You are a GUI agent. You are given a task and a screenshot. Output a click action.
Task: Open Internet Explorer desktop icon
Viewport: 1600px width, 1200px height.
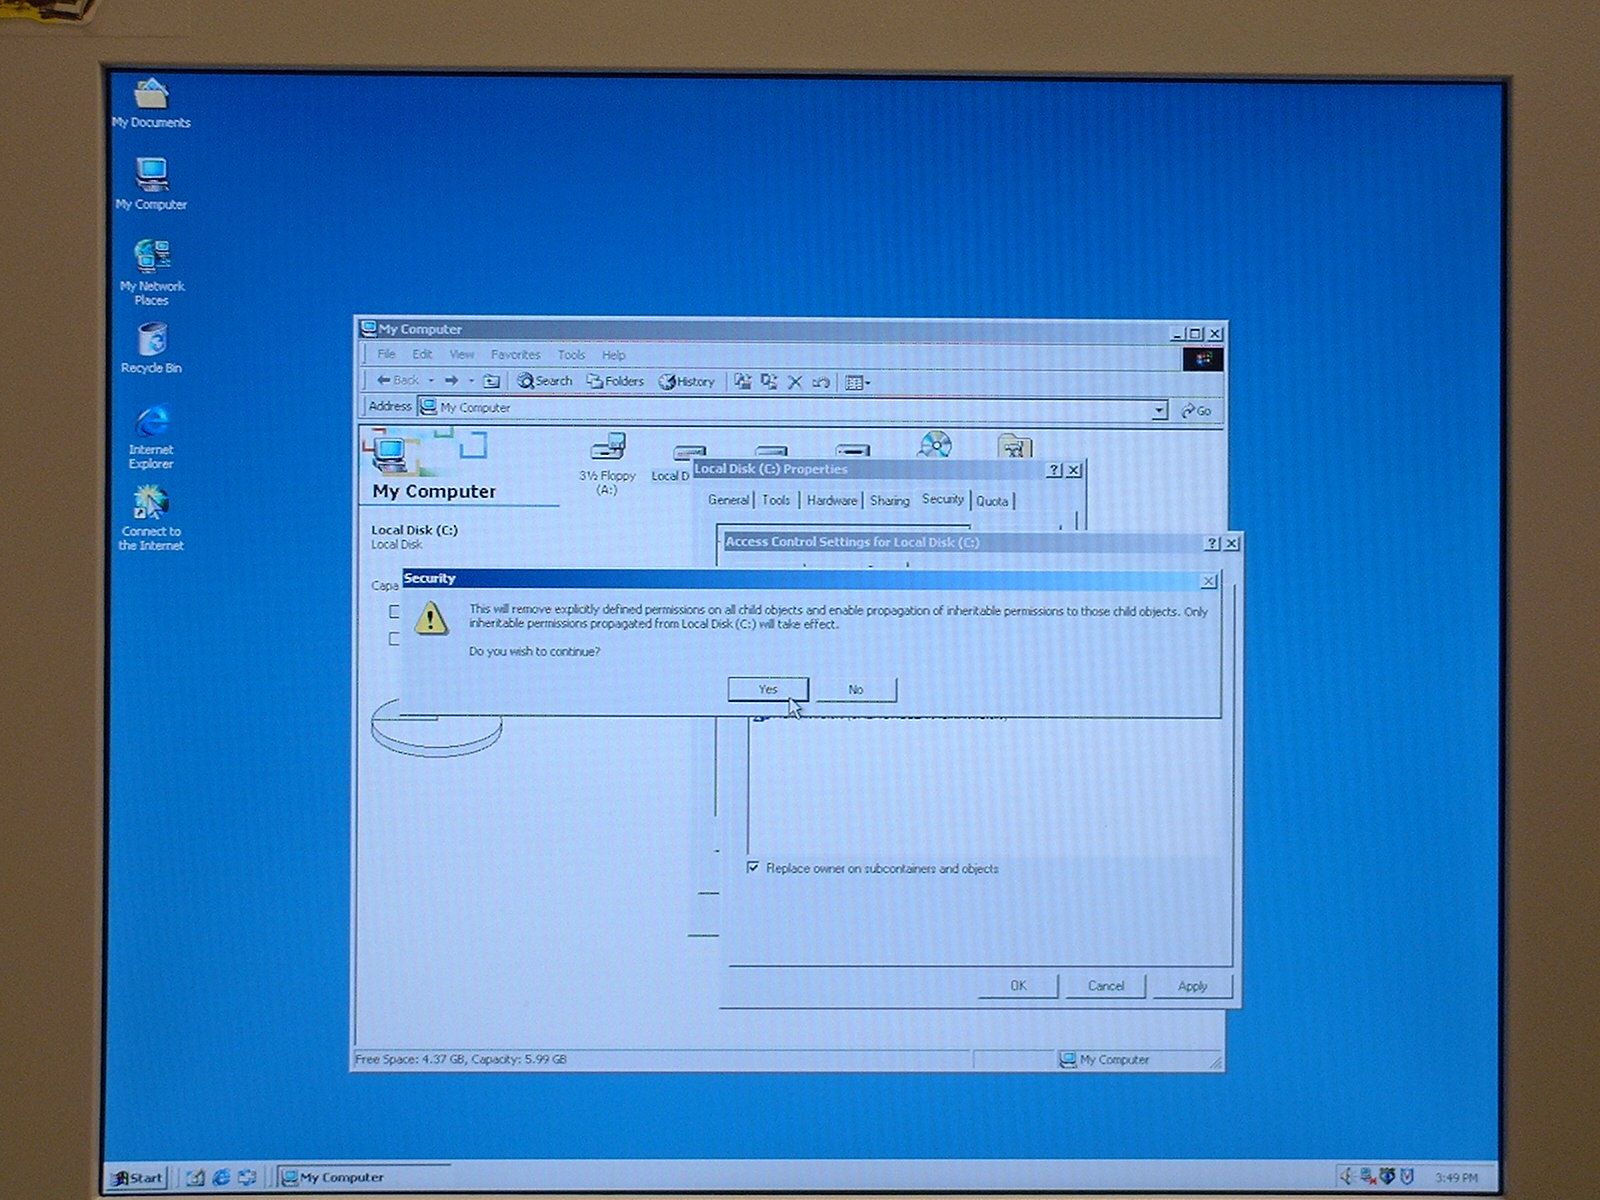tap(152, 424)
